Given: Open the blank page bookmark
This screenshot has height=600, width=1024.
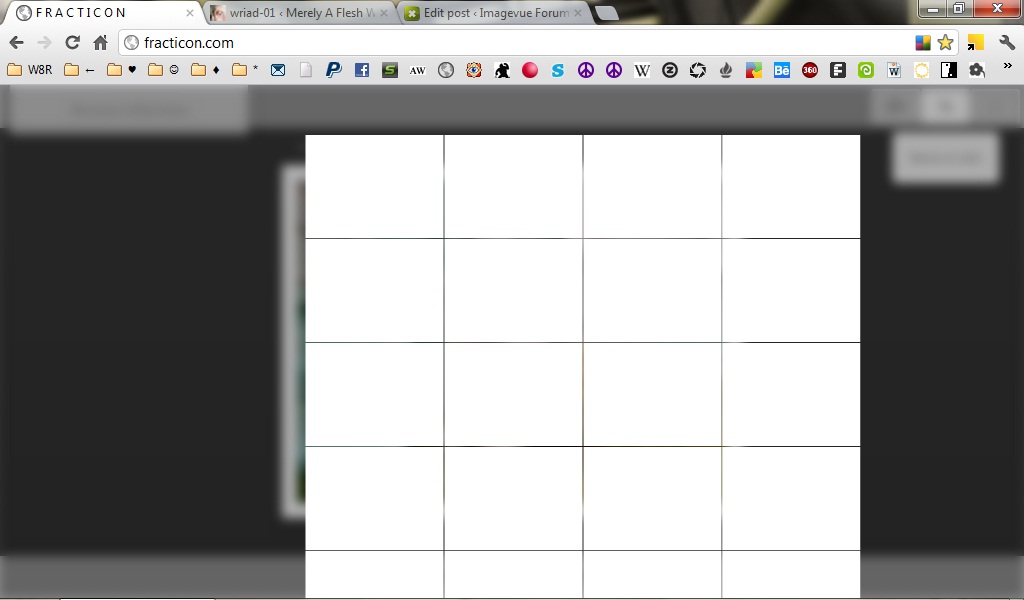Looking at the screenshot, I should (306, 70).
